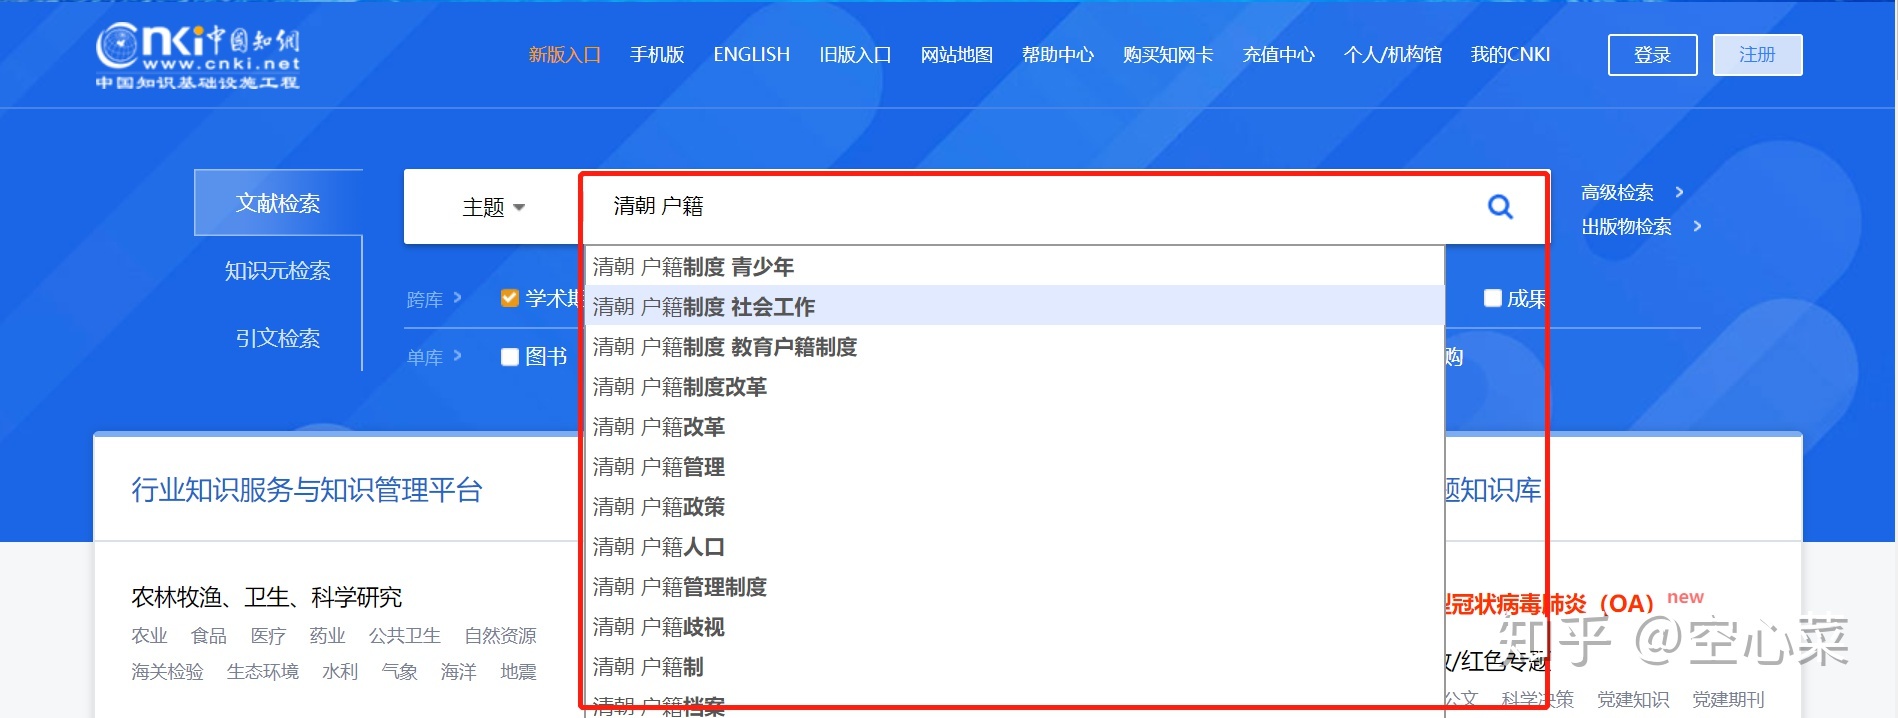The width and height of the screenshot is (1898, 718).
Task: Open 食品 category link
Action: coord(209,636)
